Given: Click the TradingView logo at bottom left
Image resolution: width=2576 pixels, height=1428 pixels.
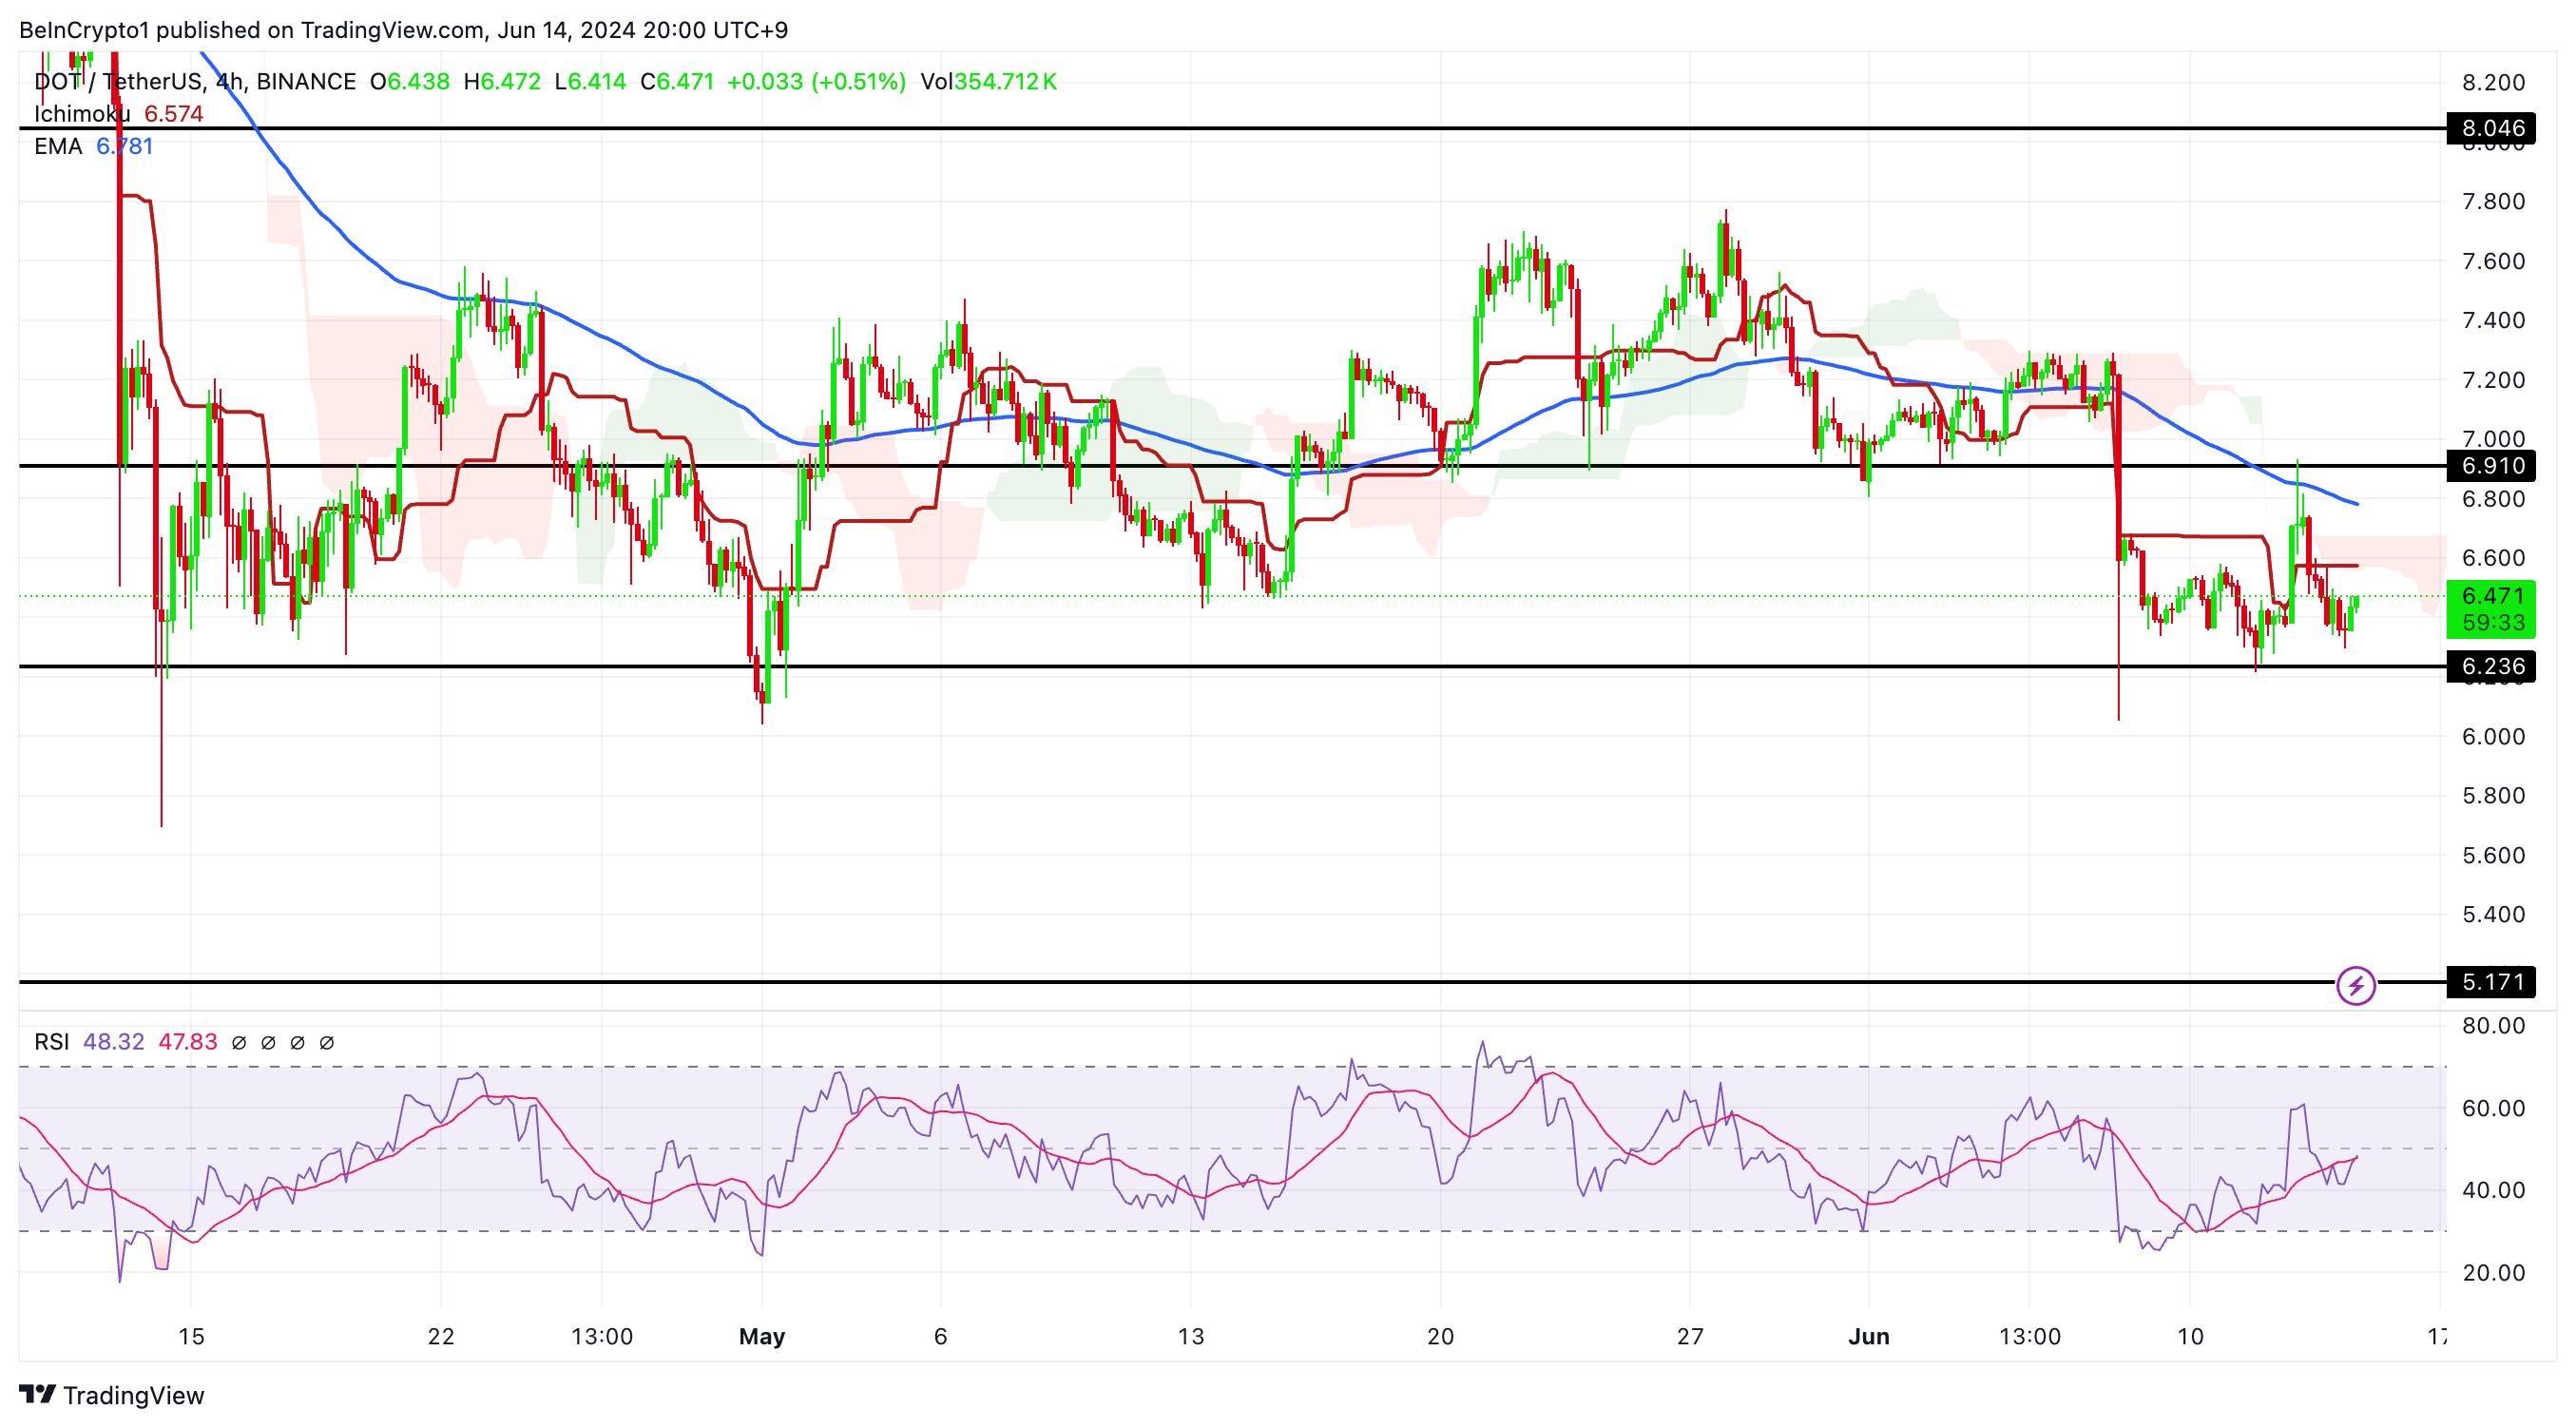Looking at the screenshot, I should coord(111,1394).
